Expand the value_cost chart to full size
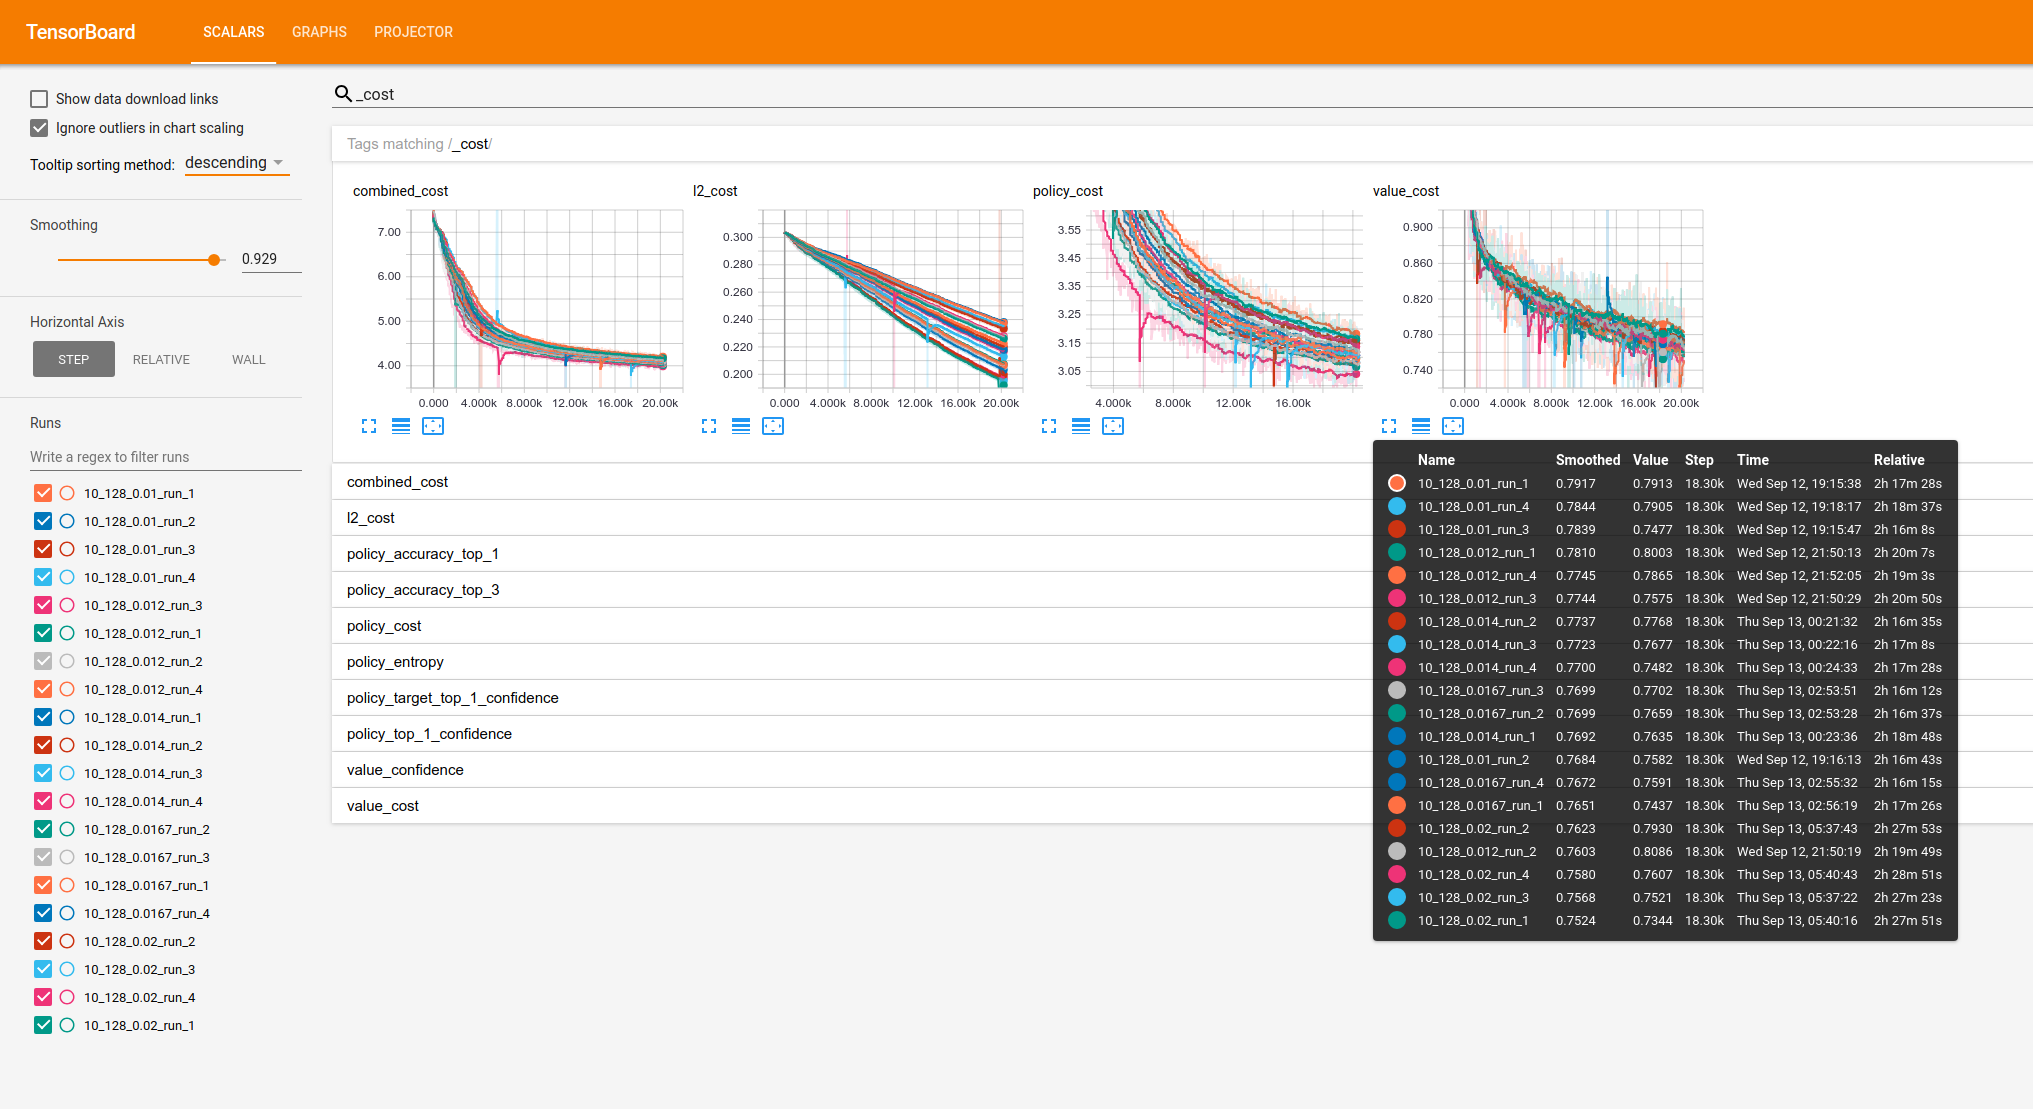This screenshot has height=1109, width=2033. [x=1389, y=426]
